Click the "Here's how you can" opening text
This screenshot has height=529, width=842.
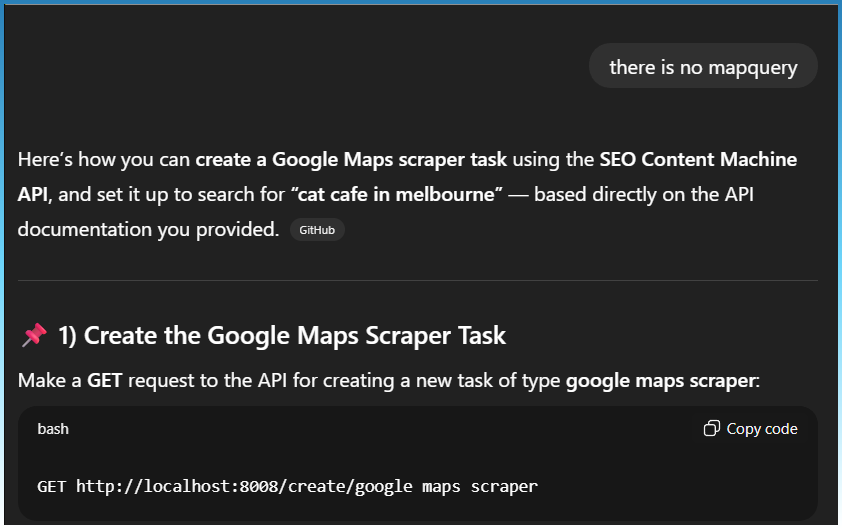104,159
